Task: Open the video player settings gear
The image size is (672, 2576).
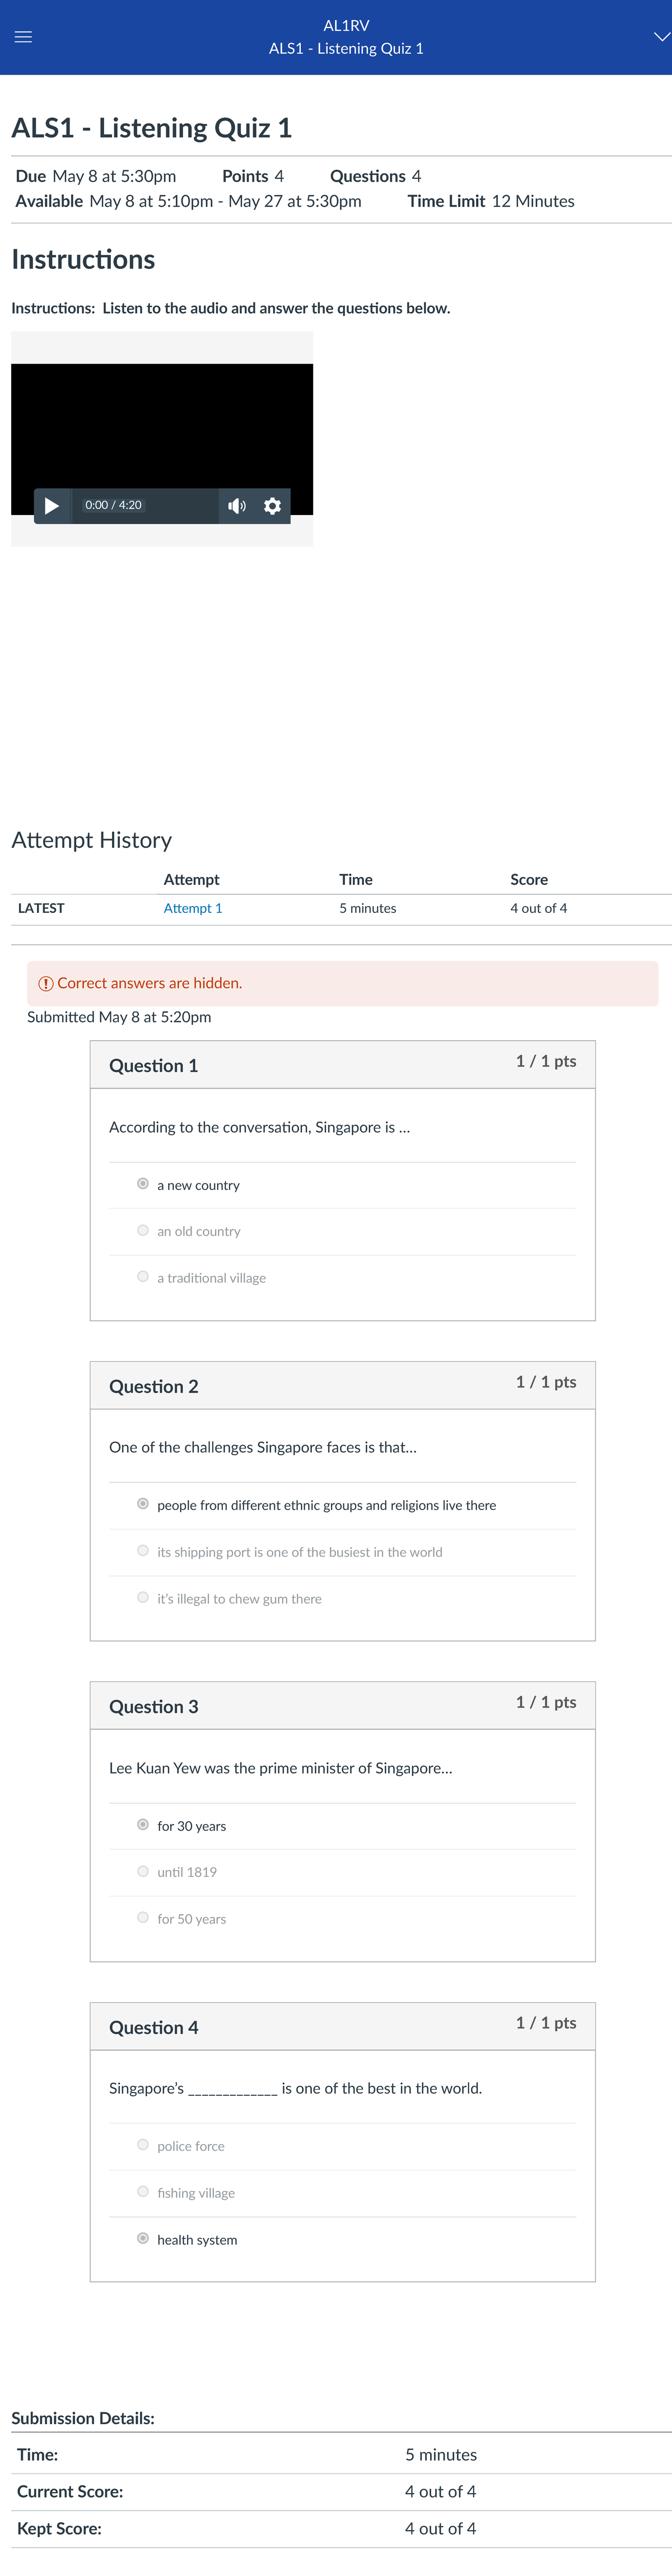Action: (271, 506)
